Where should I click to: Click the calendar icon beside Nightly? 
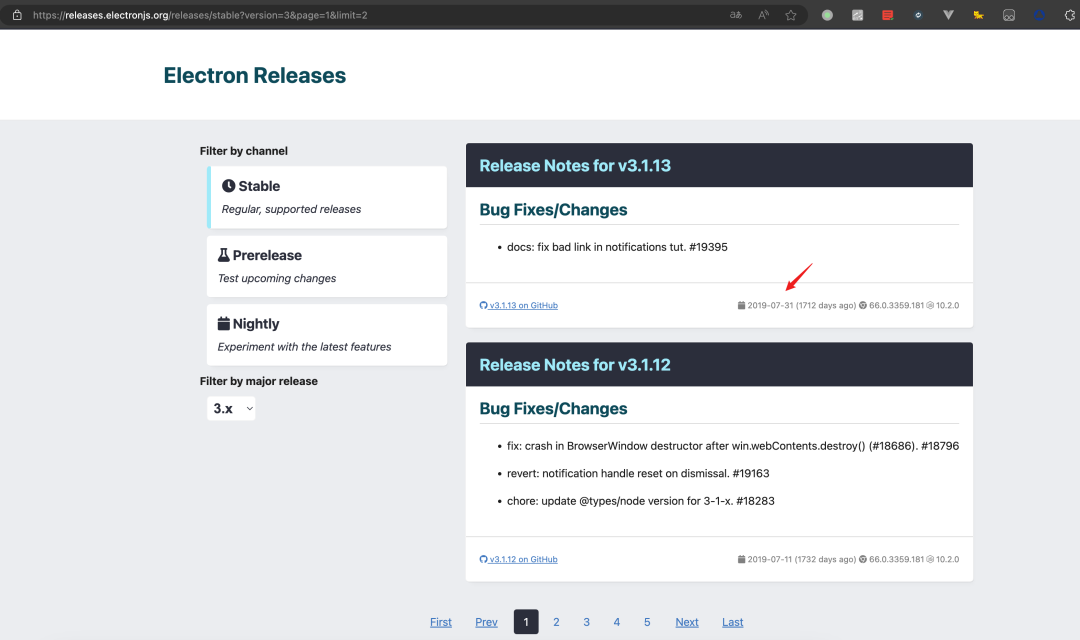click(x=224, y=323)
